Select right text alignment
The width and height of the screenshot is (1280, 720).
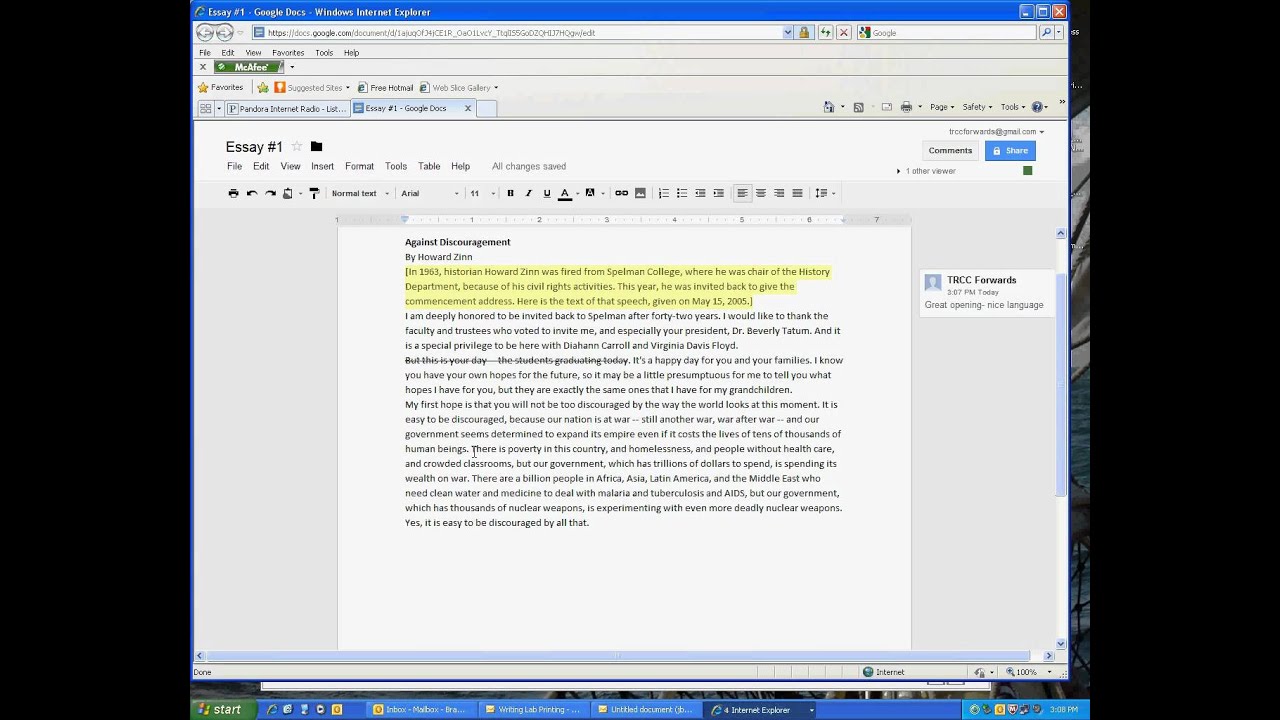[779, 193]
